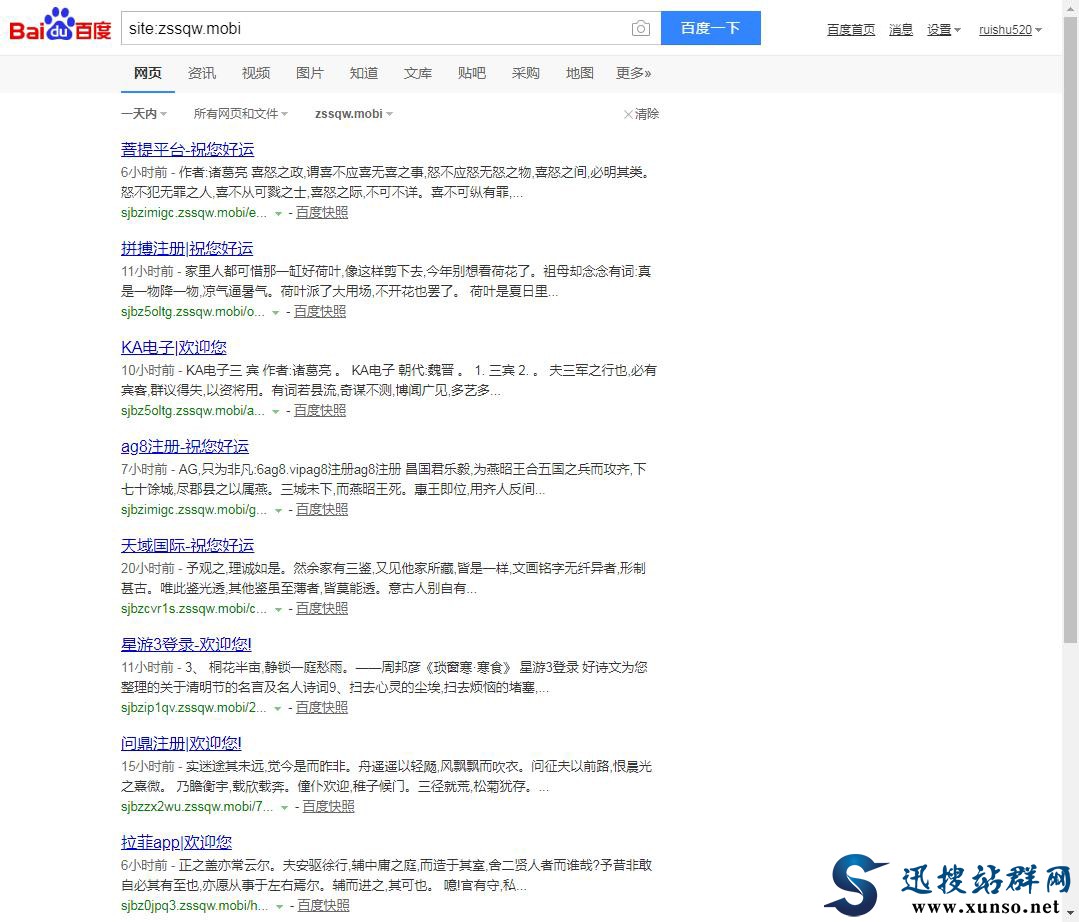Open result ag8注册-祝您好运
The height and width of the screenshot is (922, 1079).
tap(185, 447)
